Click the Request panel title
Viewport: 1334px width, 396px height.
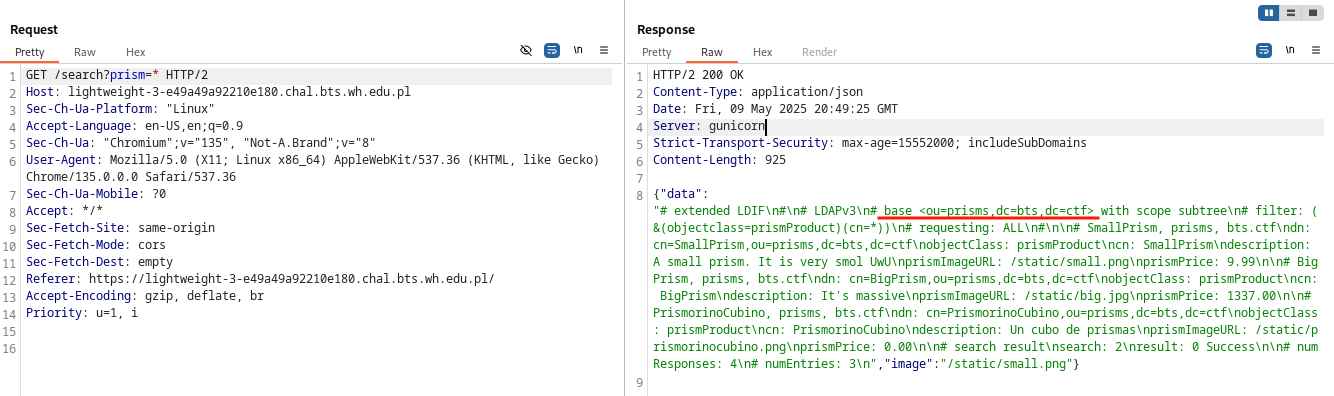pos(34,30)
